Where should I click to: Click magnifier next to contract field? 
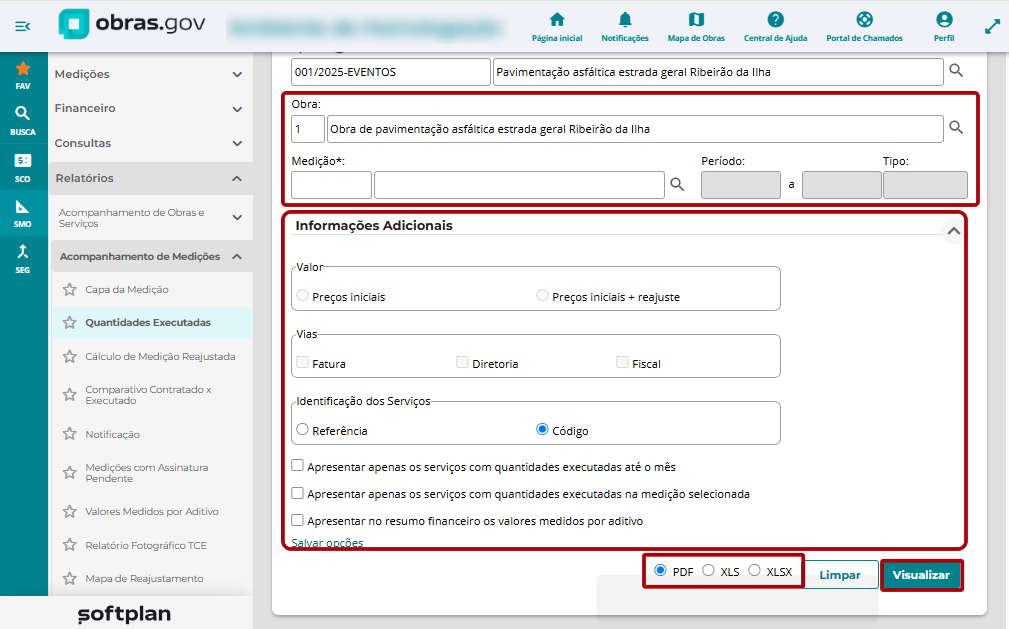coord(956,71)
